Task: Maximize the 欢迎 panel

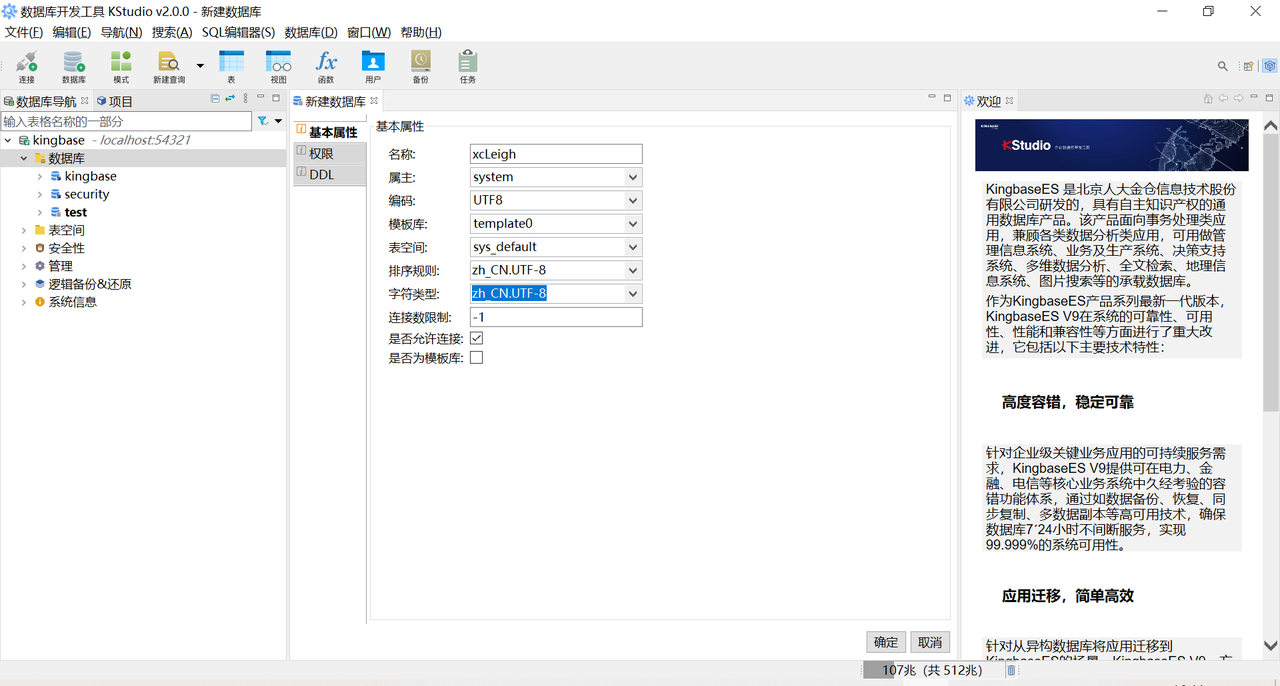Action: 1269,98
